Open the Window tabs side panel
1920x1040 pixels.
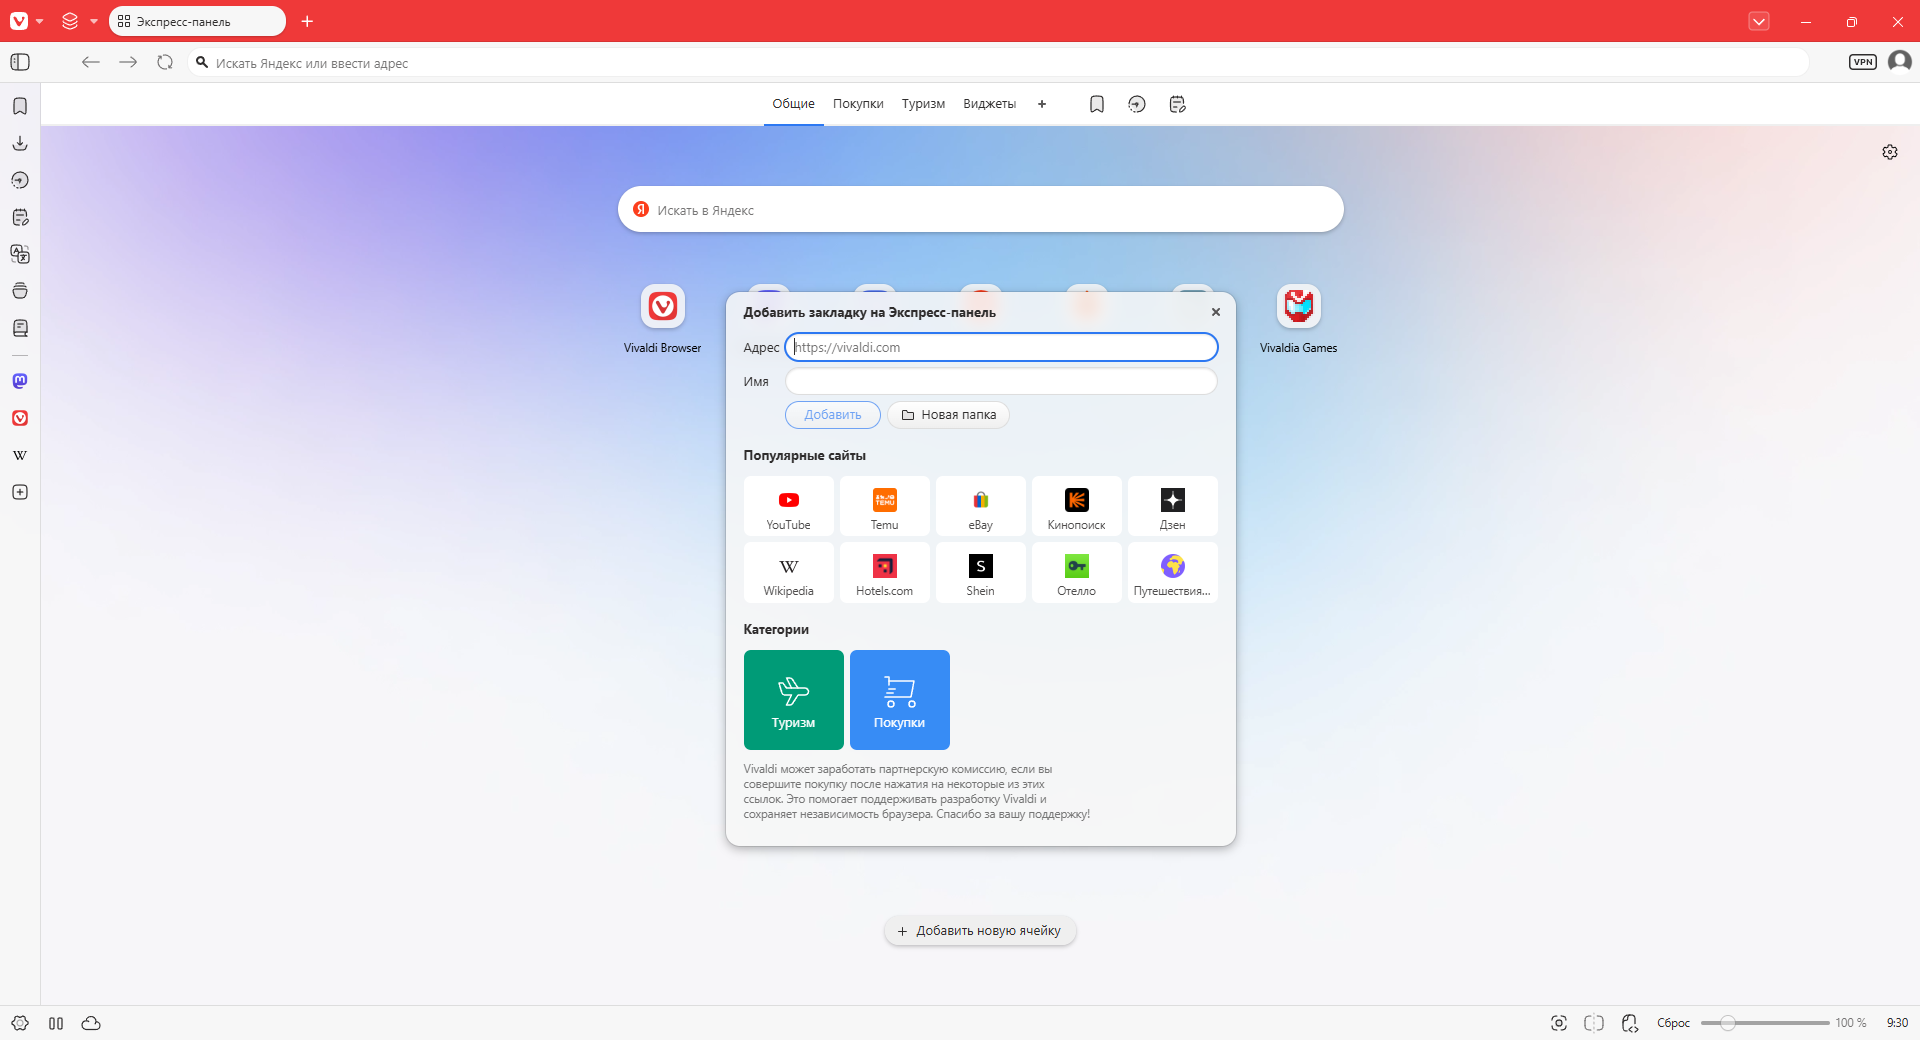[x=20, y=291]
